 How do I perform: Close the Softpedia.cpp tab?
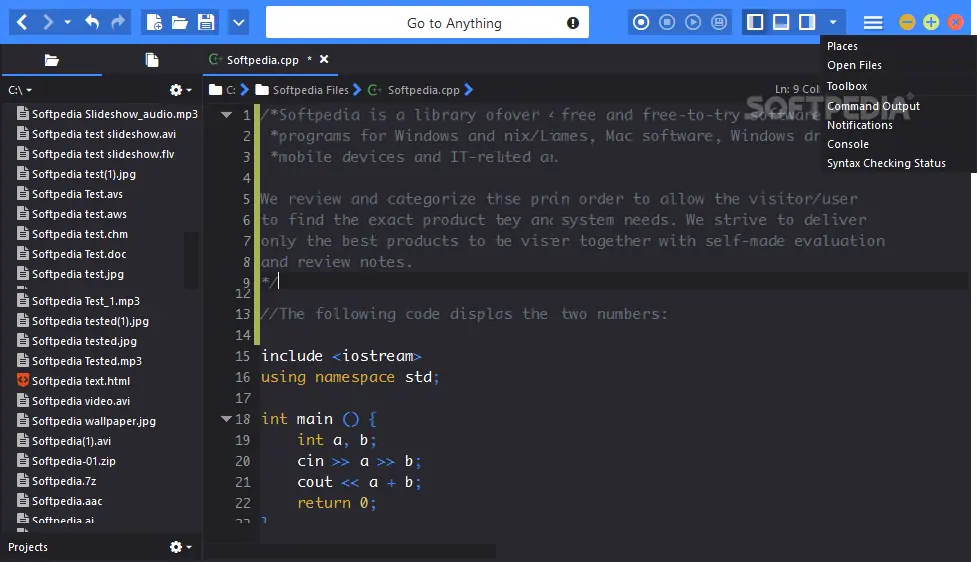324,59
